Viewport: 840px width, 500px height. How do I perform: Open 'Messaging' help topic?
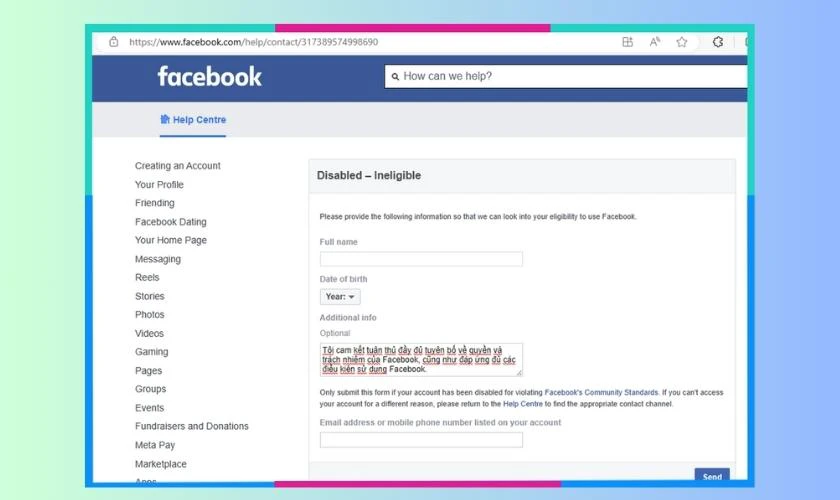coord(158,259)
